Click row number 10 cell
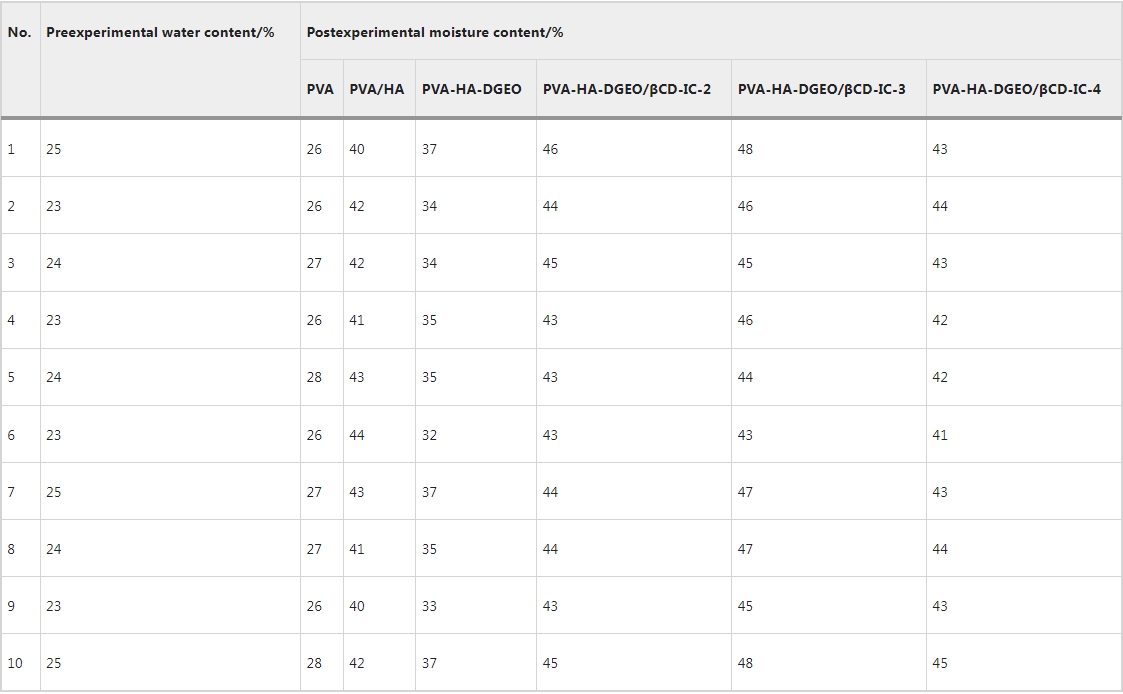The image size is (1123, 694). tap(16, 663)
